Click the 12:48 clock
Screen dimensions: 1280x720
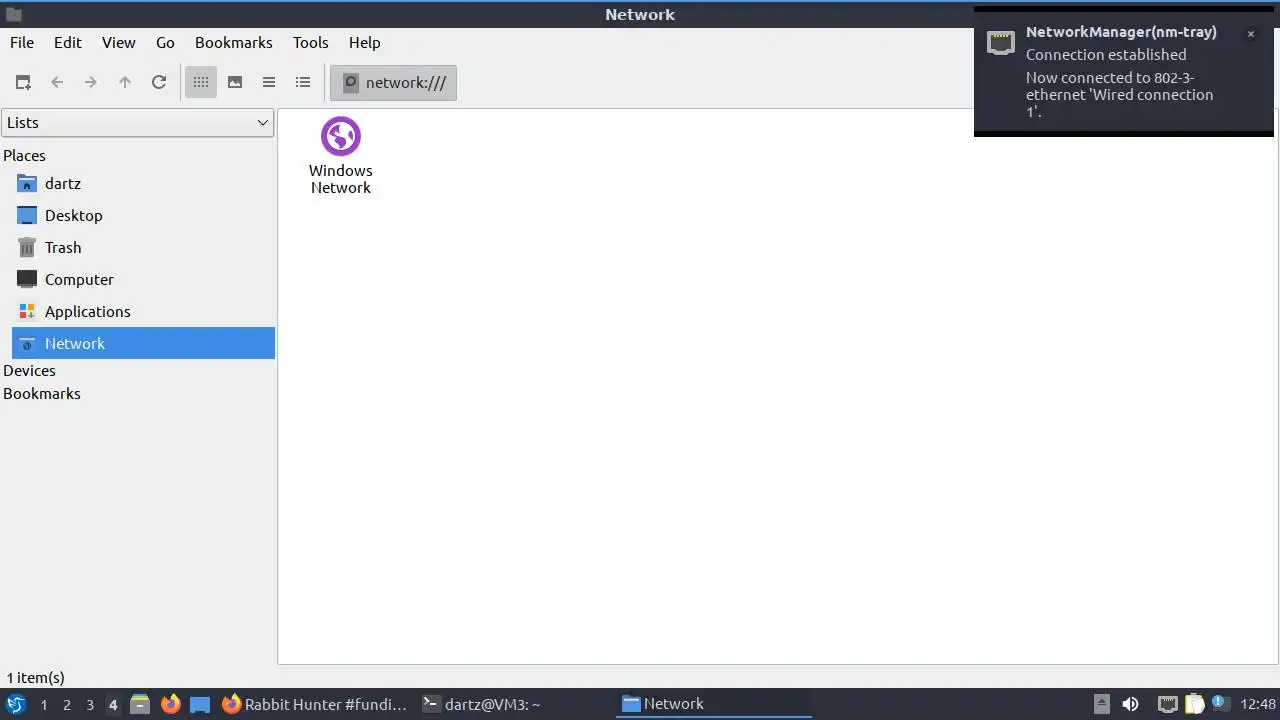pos(1258,704)
